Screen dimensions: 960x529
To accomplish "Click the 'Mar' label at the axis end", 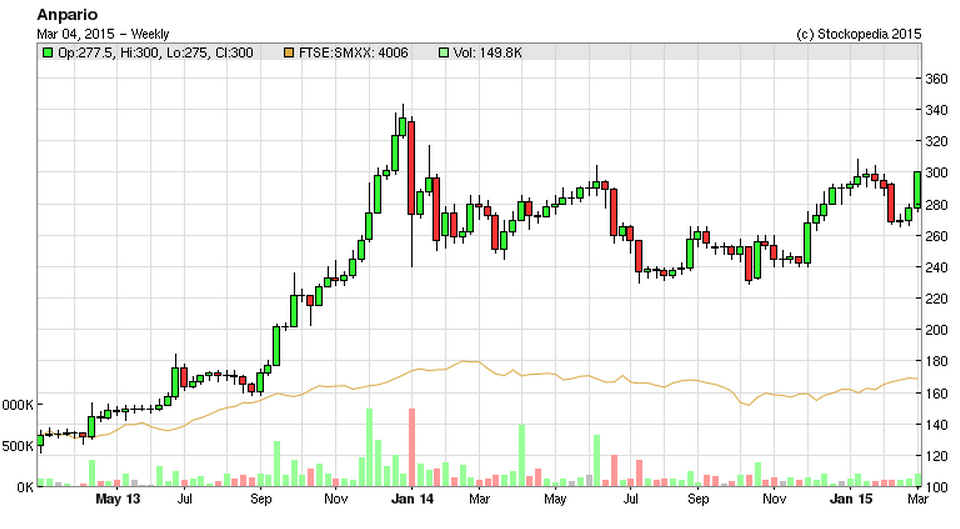I will tap(918, 500).
